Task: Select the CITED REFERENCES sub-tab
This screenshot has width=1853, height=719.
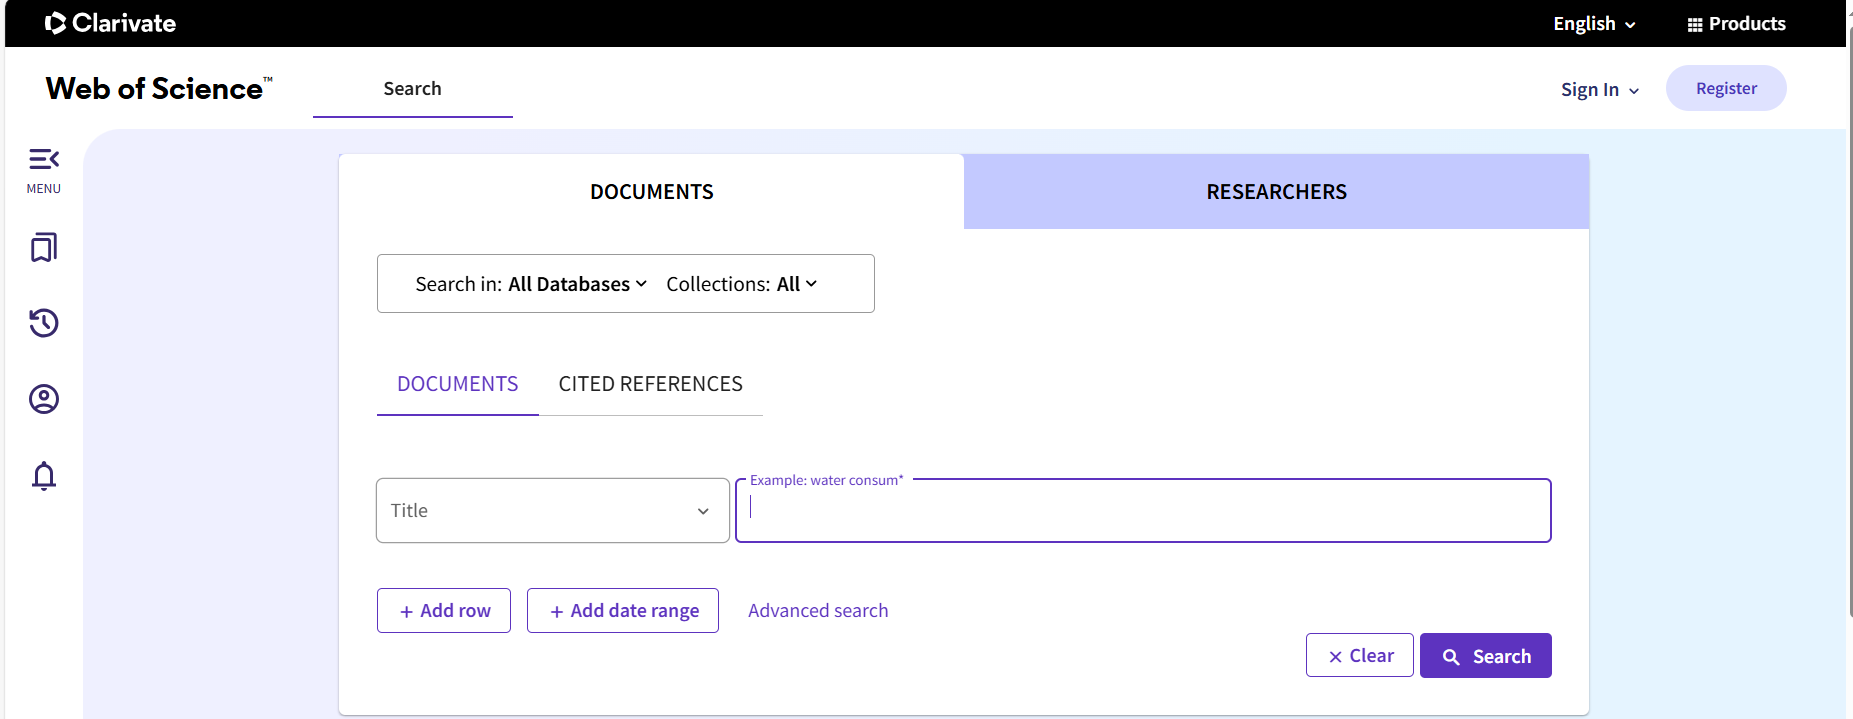Action: pos(650,384)
